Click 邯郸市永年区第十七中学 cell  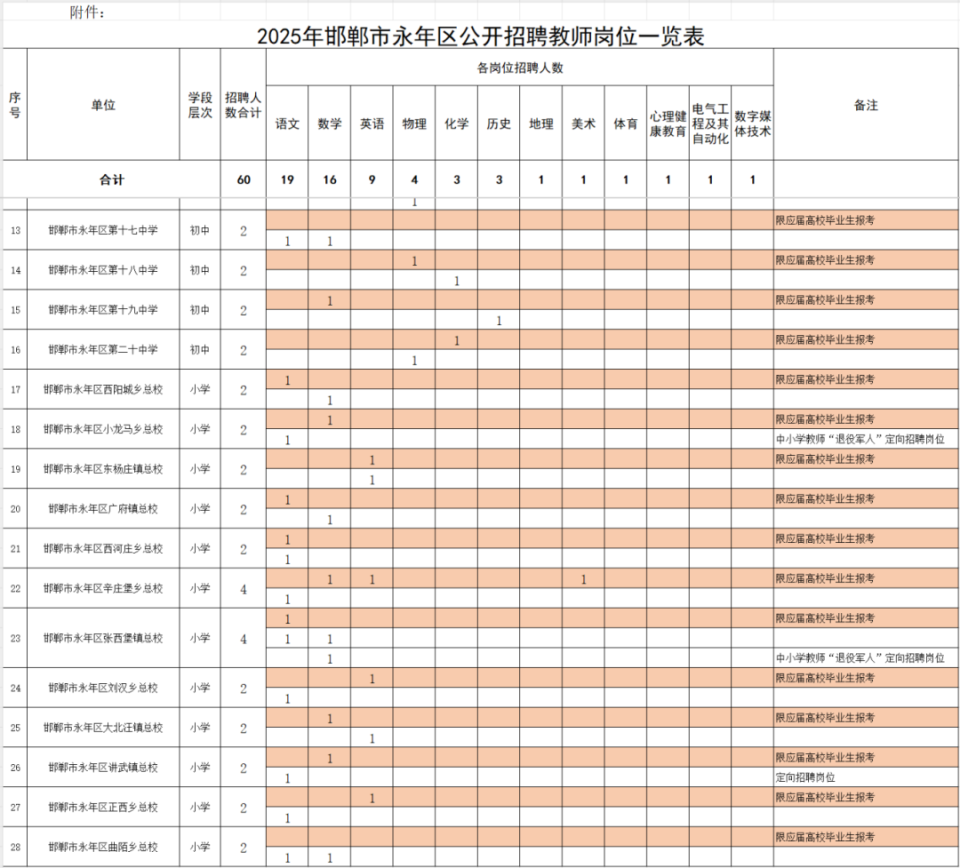pyautogui.click(x=103, y=230)
